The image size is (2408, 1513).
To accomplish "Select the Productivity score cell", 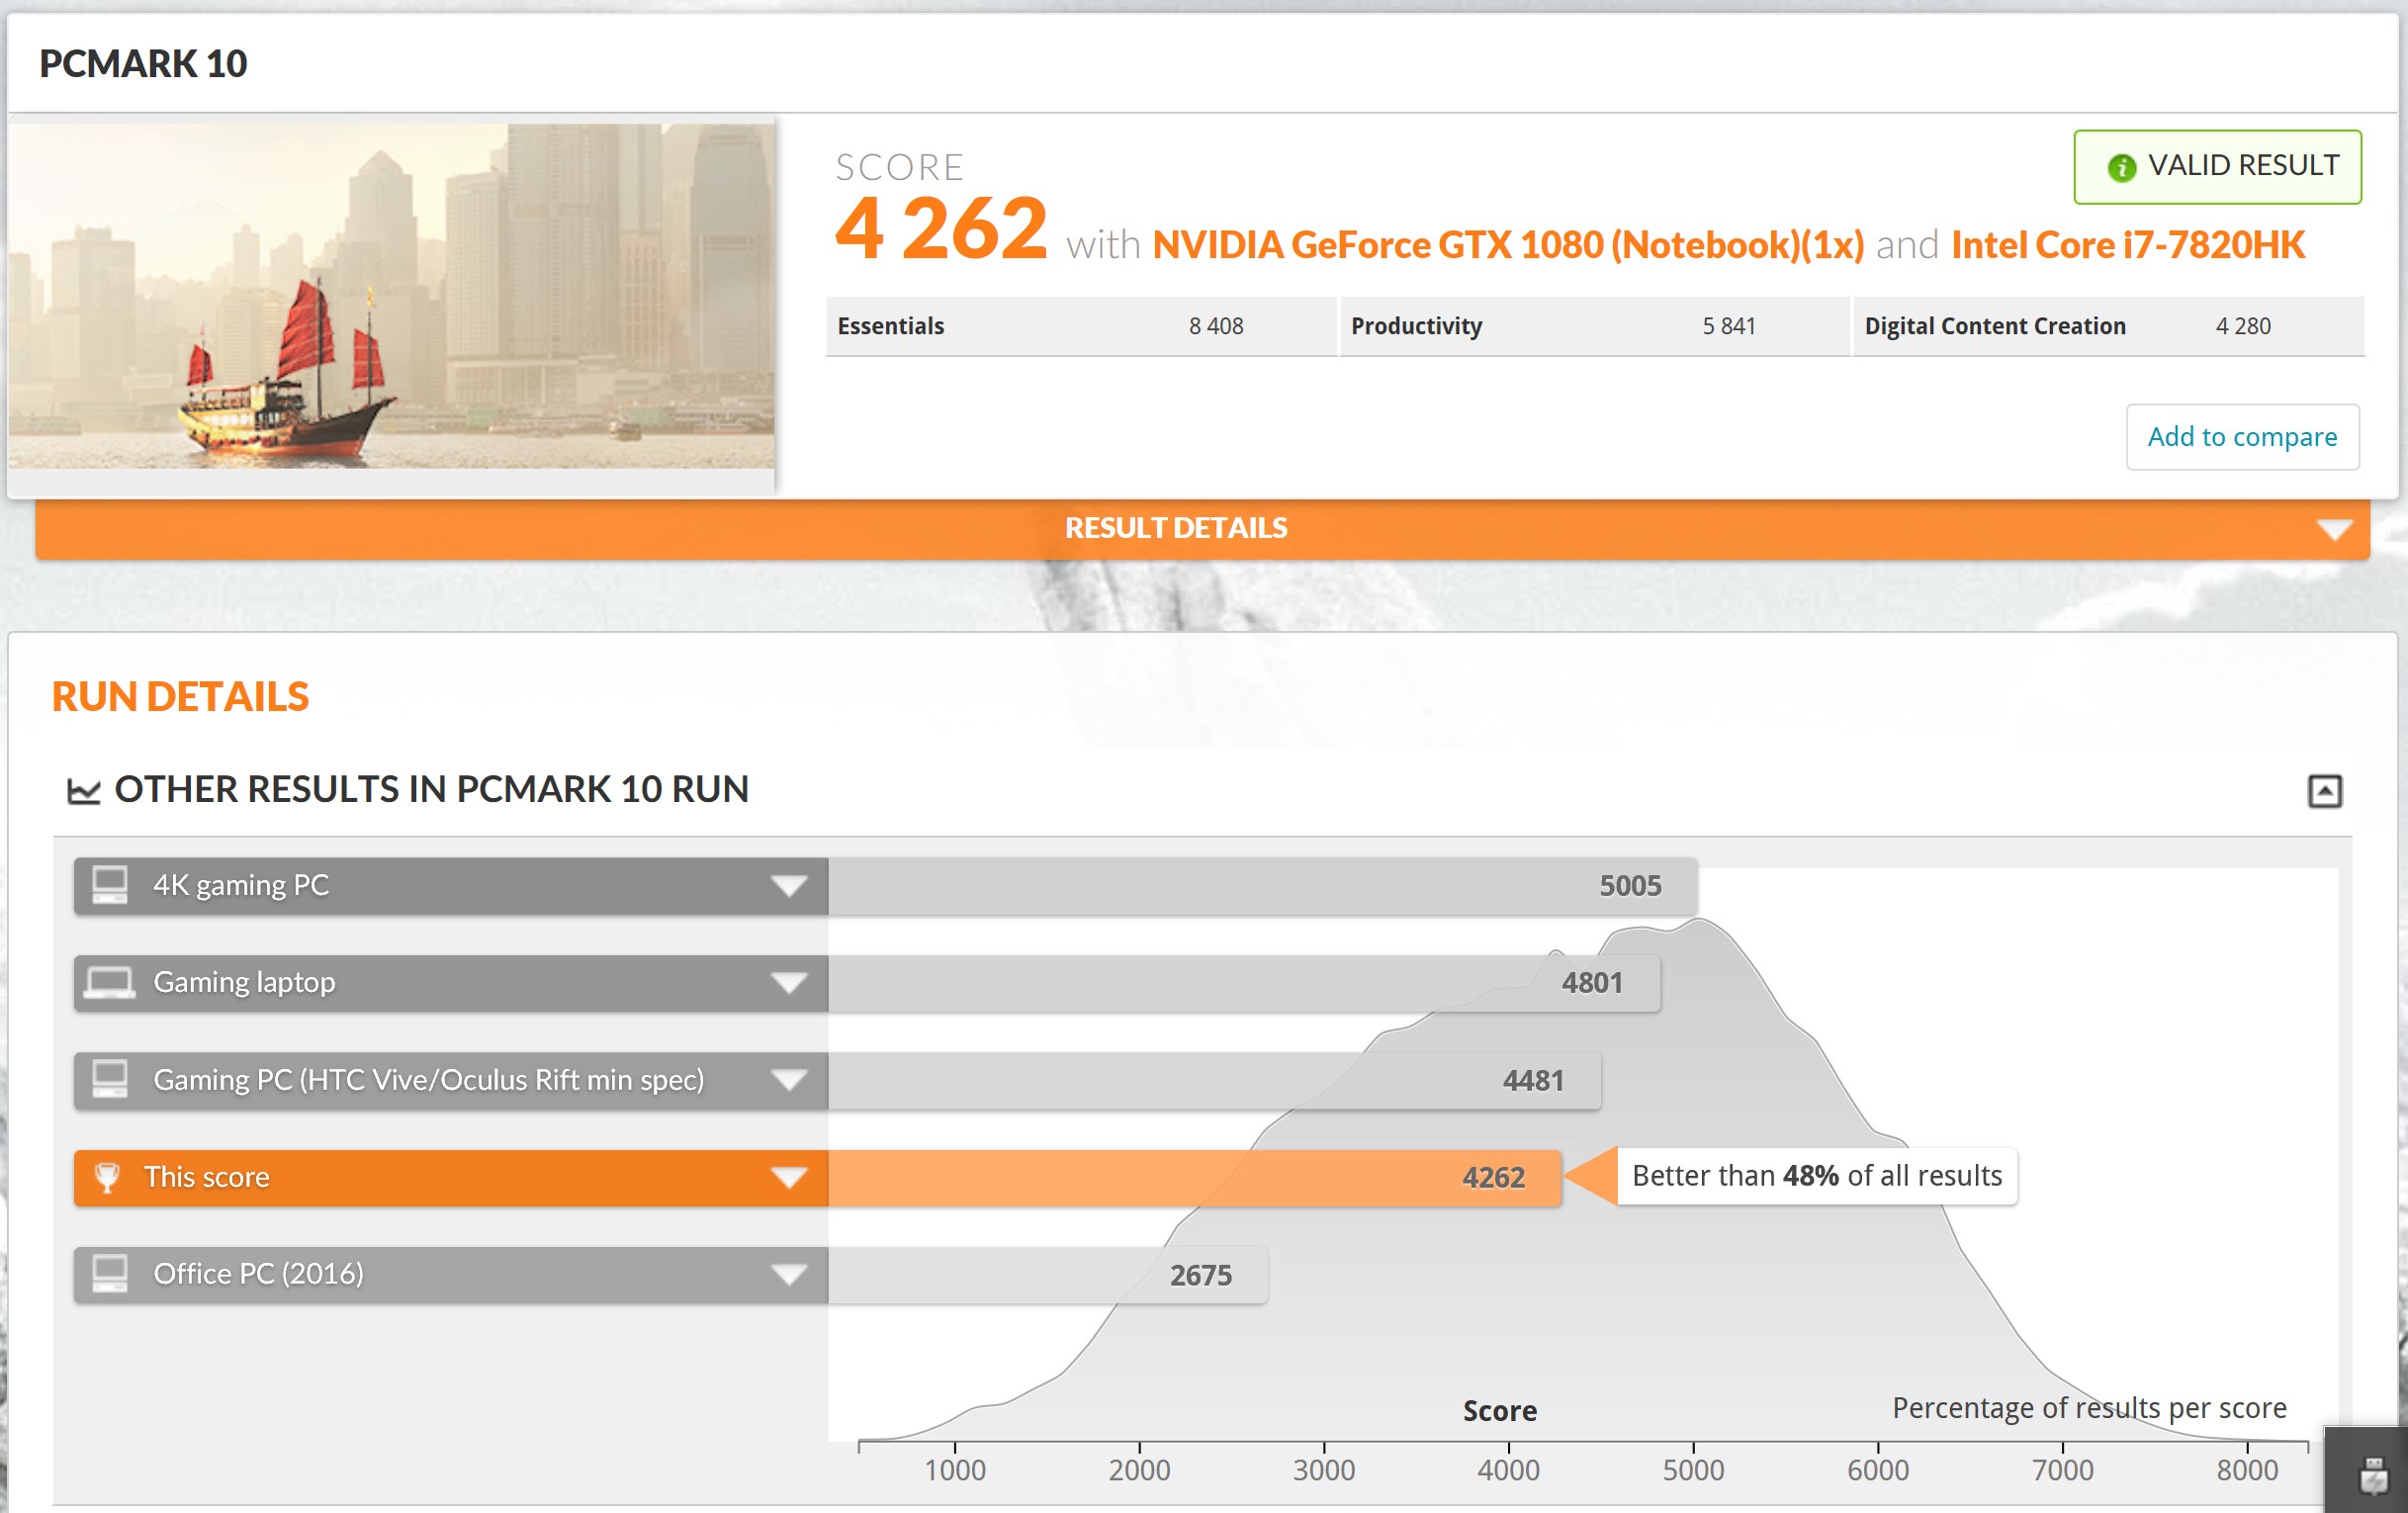I will pos(1595,326).
